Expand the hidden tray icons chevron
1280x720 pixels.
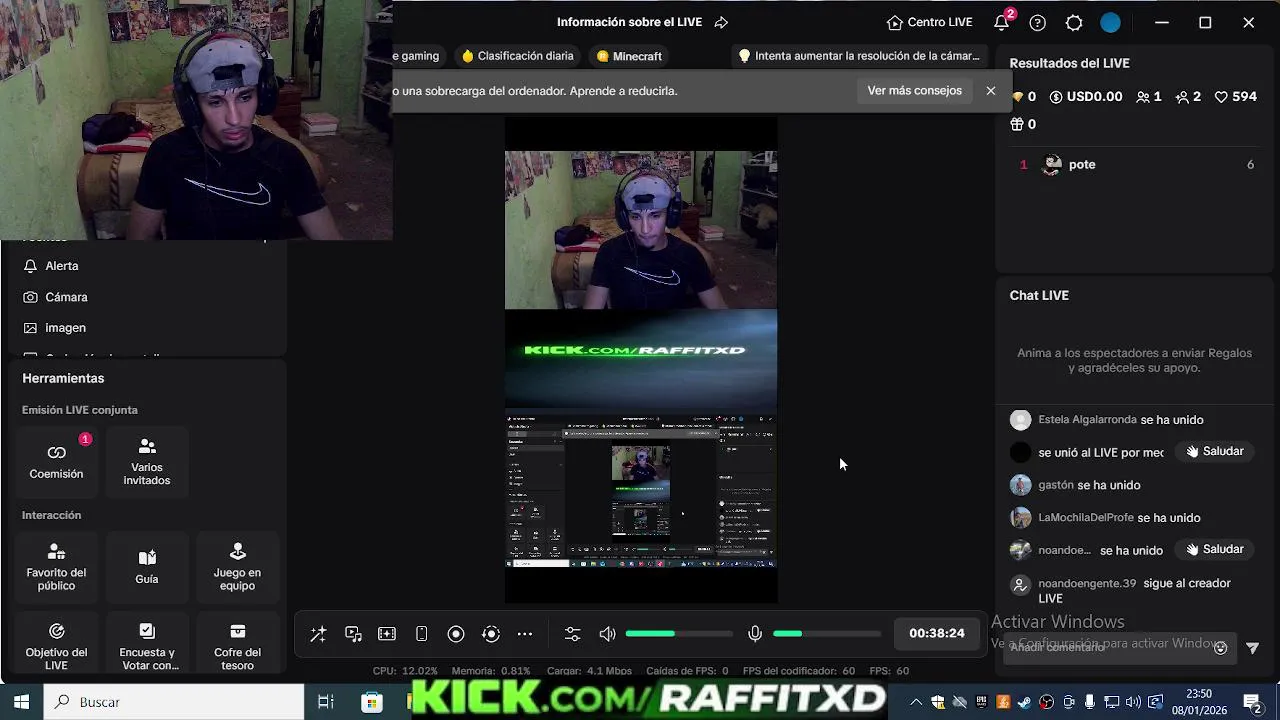(x=916, y=702)
